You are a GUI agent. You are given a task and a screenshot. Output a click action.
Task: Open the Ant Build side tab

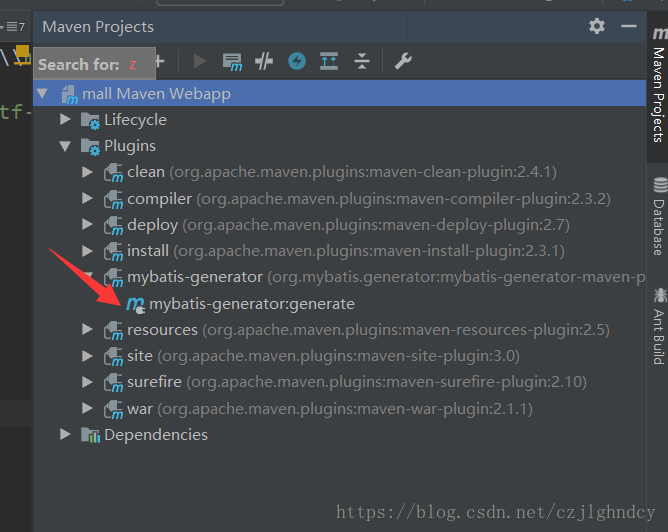(659, 326)
